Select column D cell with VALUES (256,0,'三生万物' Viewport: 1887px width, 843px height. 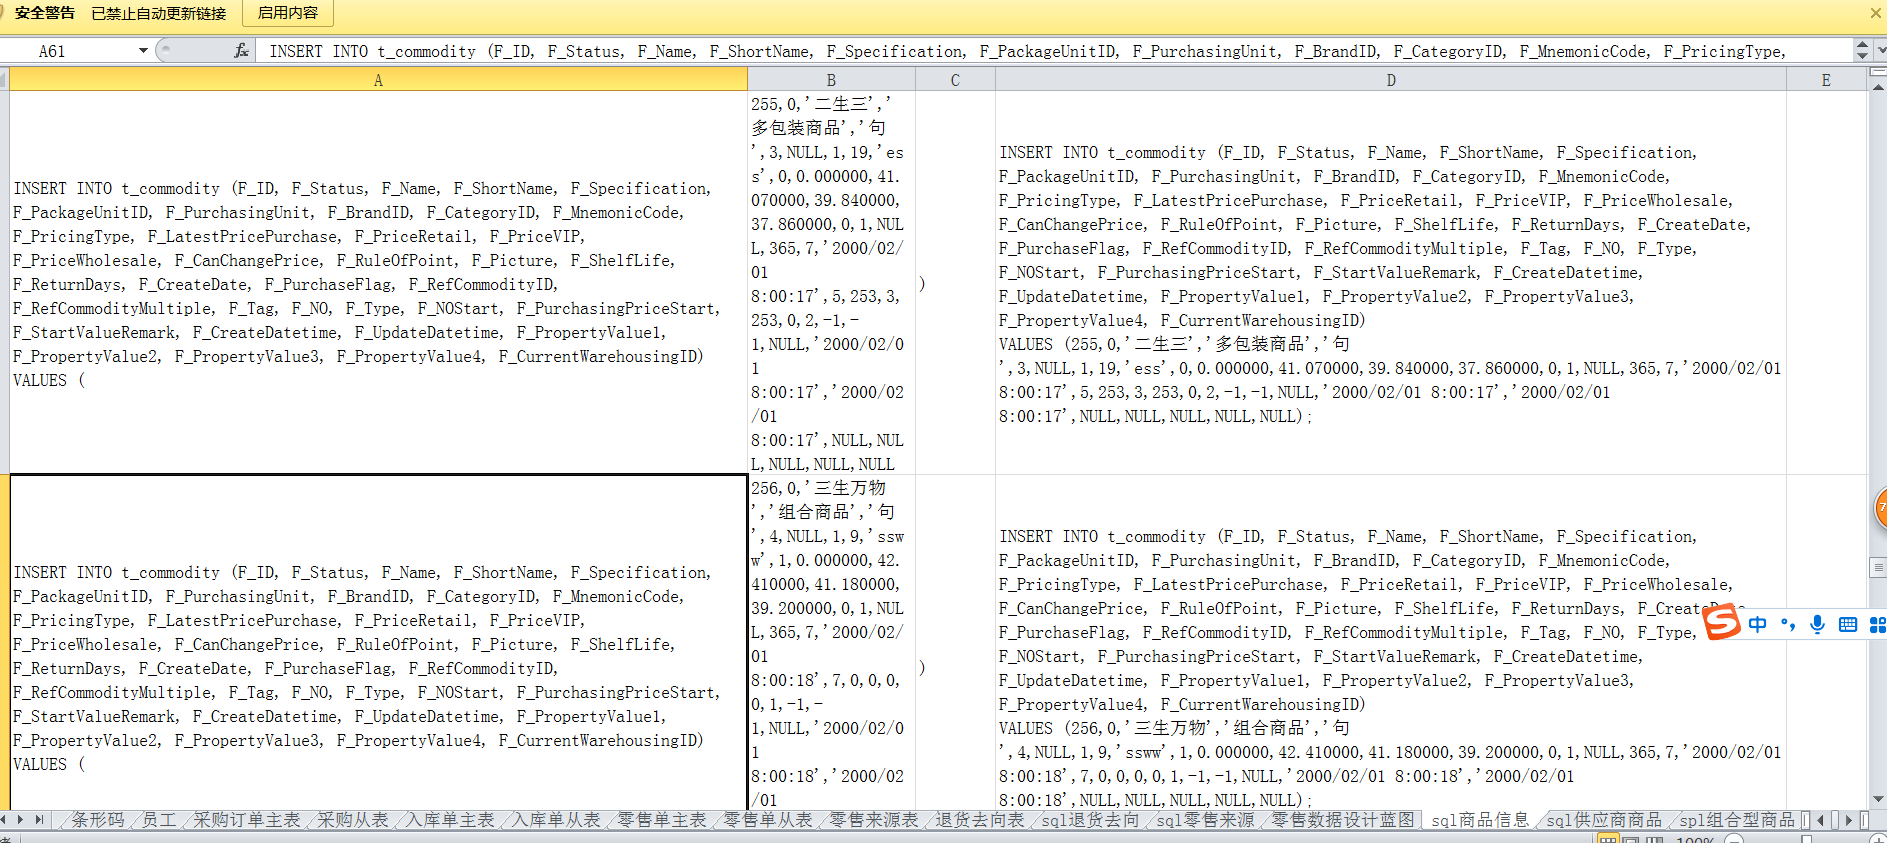click(1391, 643)
